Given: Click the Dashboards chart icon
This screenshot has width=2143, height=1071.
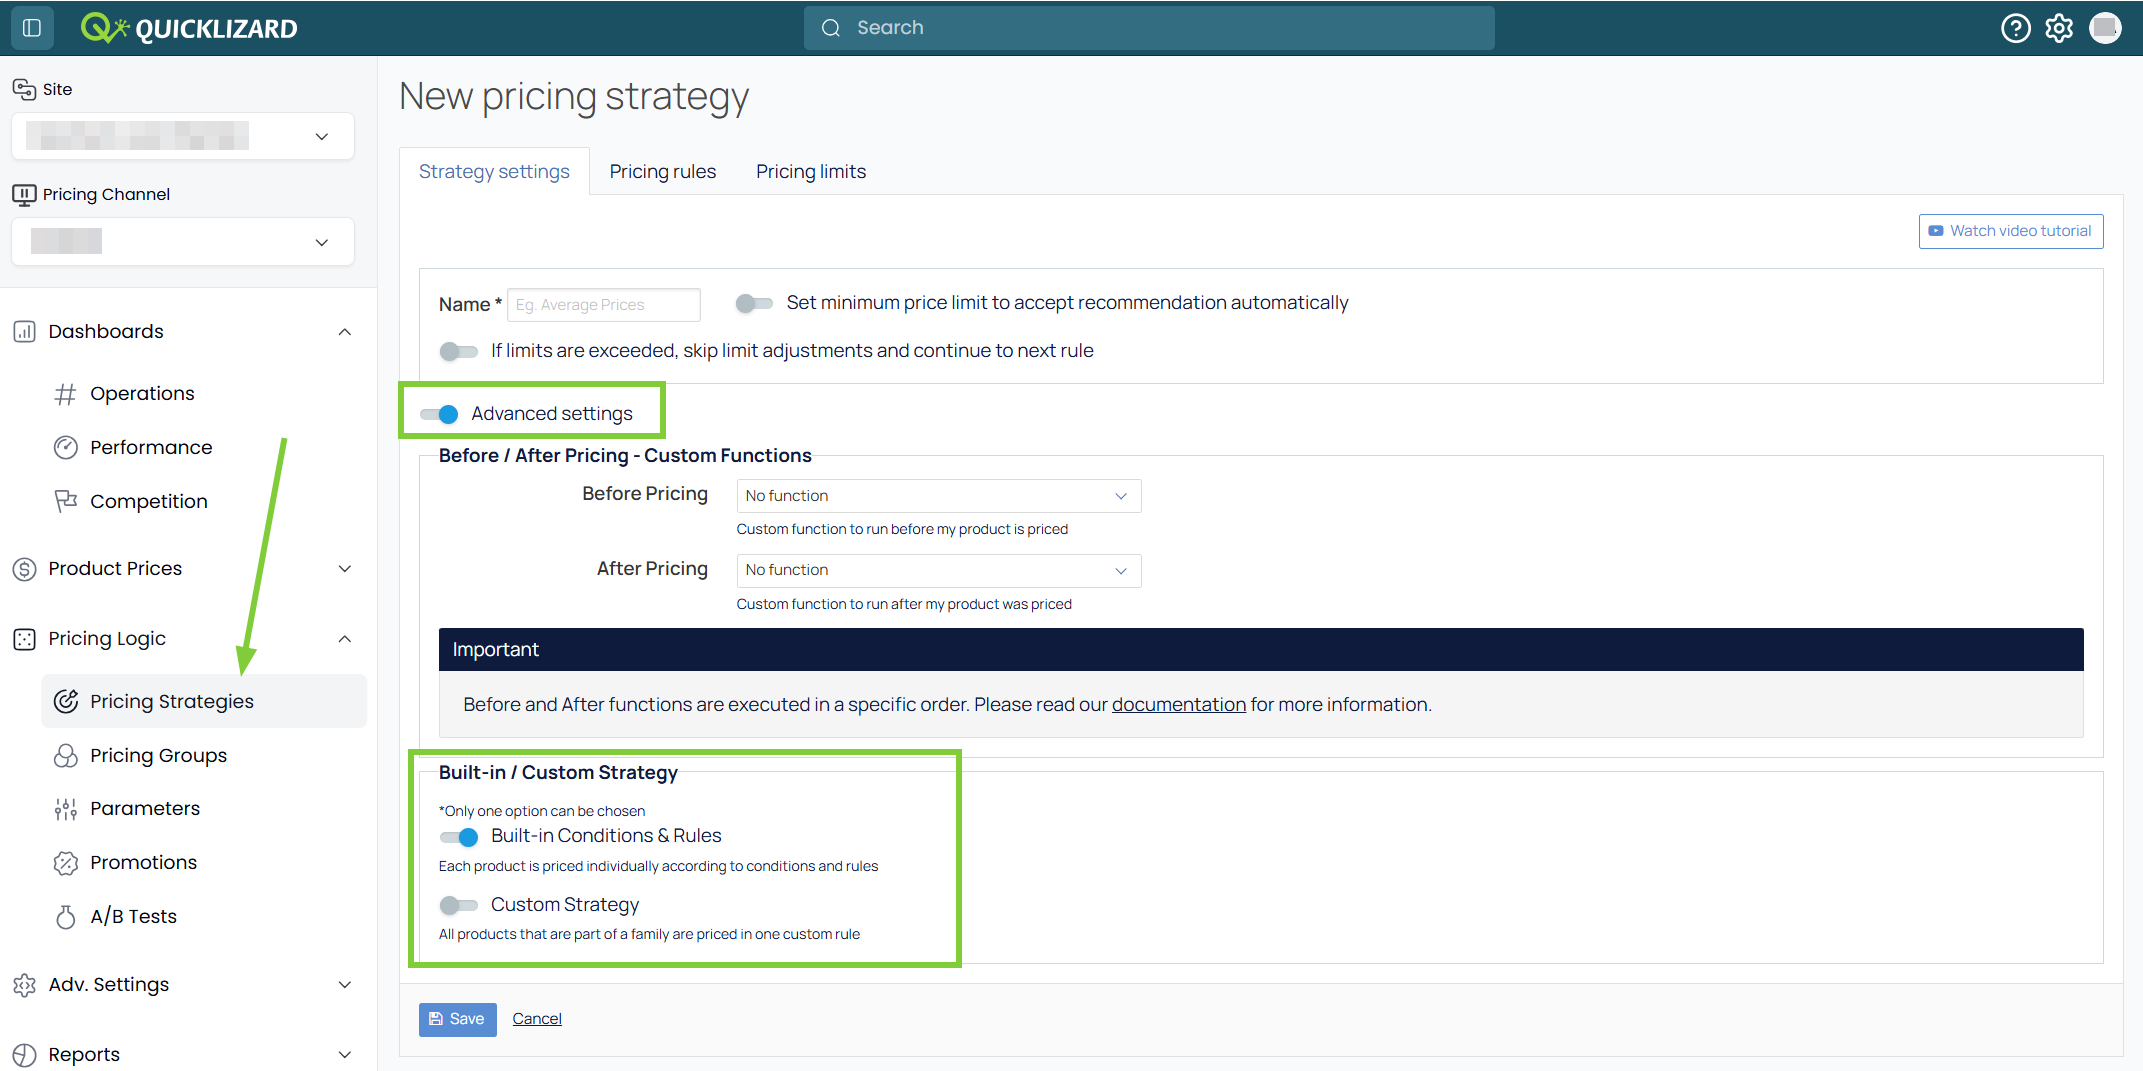Looking at the screenshot, I should coord(25,332).
